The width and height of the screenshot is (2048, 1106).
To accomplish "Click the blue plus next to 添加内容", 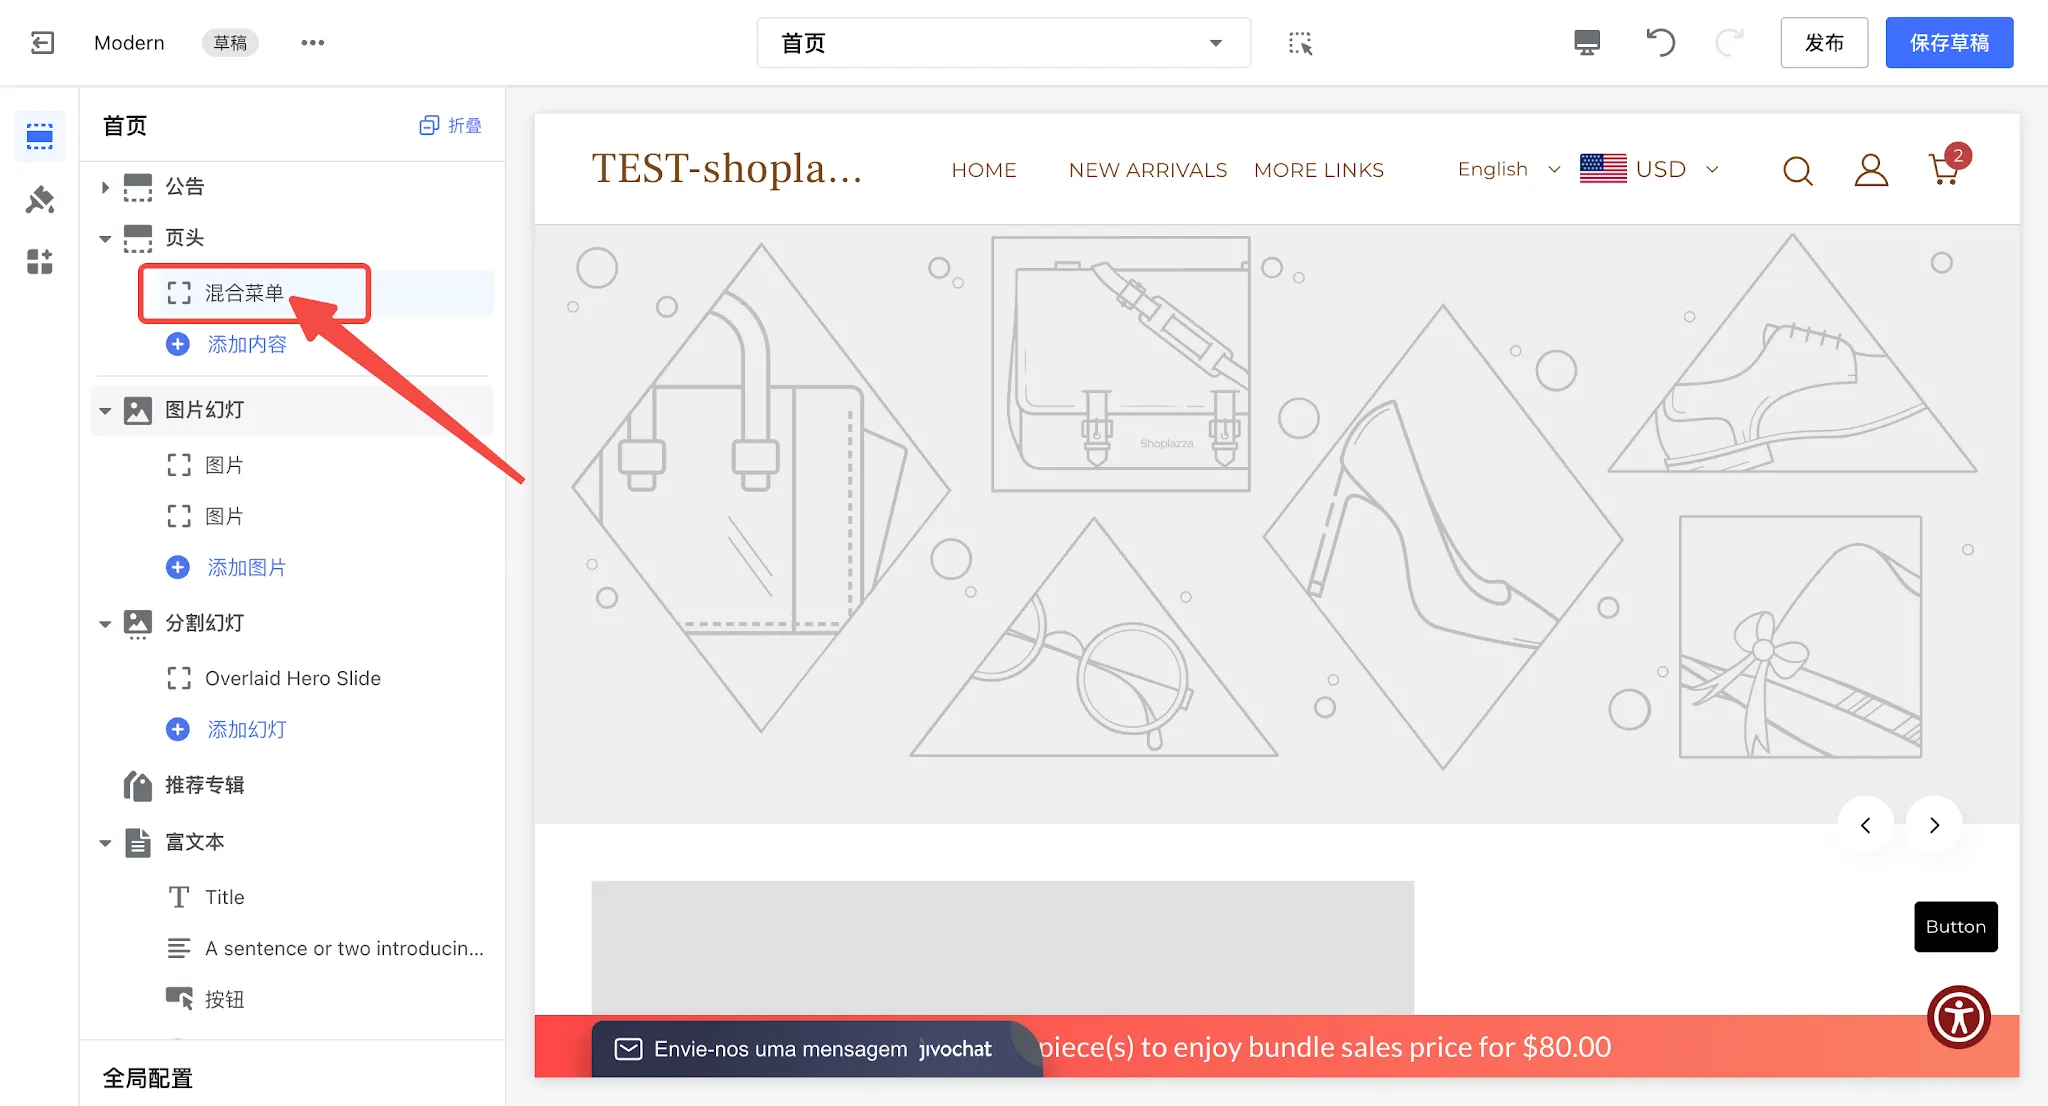I will click(178, 344).
